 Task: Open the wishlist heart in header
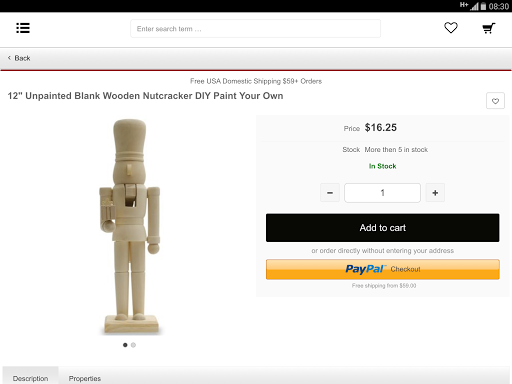[451, 28]
